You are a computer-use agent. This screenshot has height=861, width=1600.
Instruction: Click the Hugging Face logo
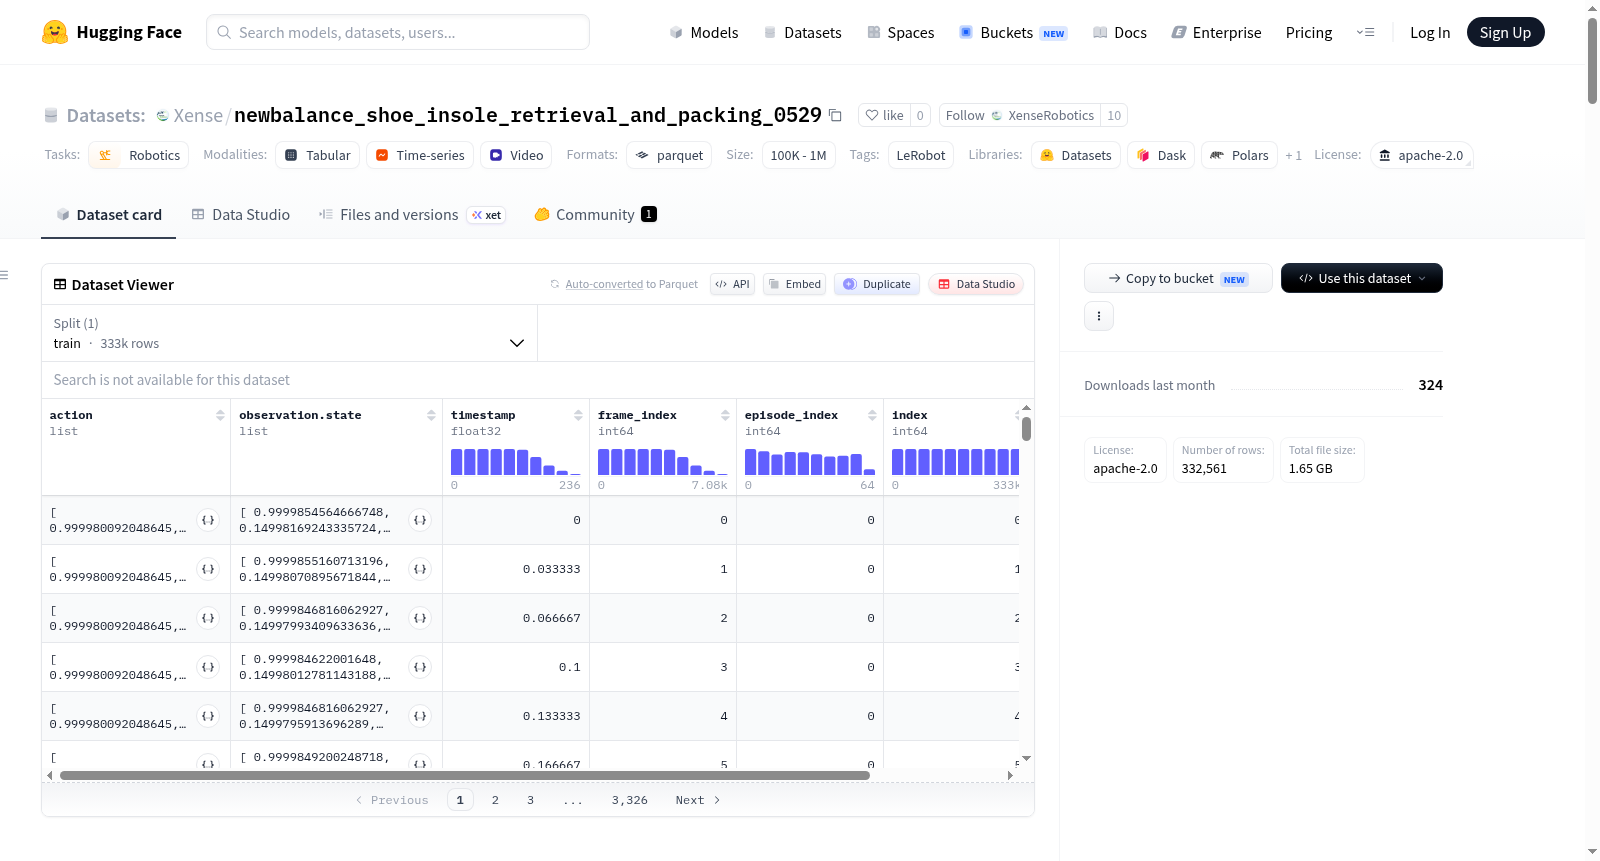click(112, 32)
